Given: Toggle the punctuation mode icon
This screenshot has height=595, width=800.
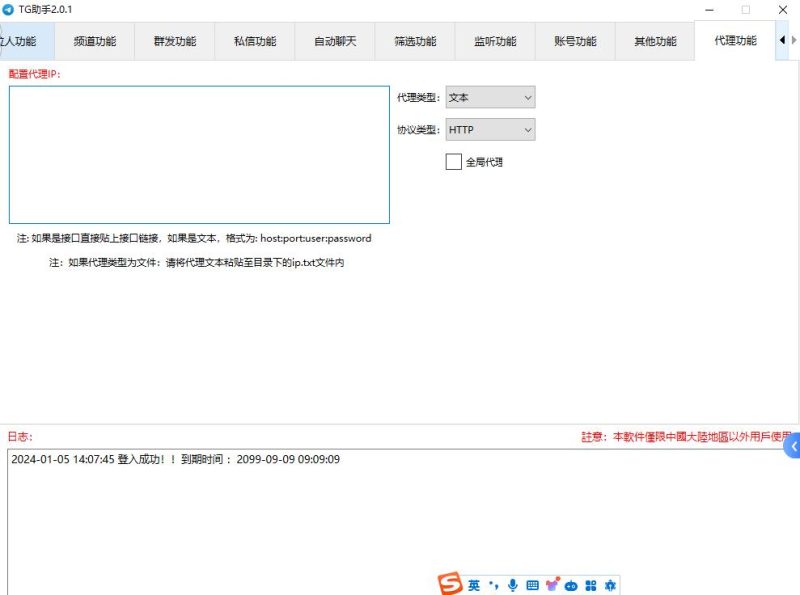Looking at the screenshot, I should (x=494, y=586).
